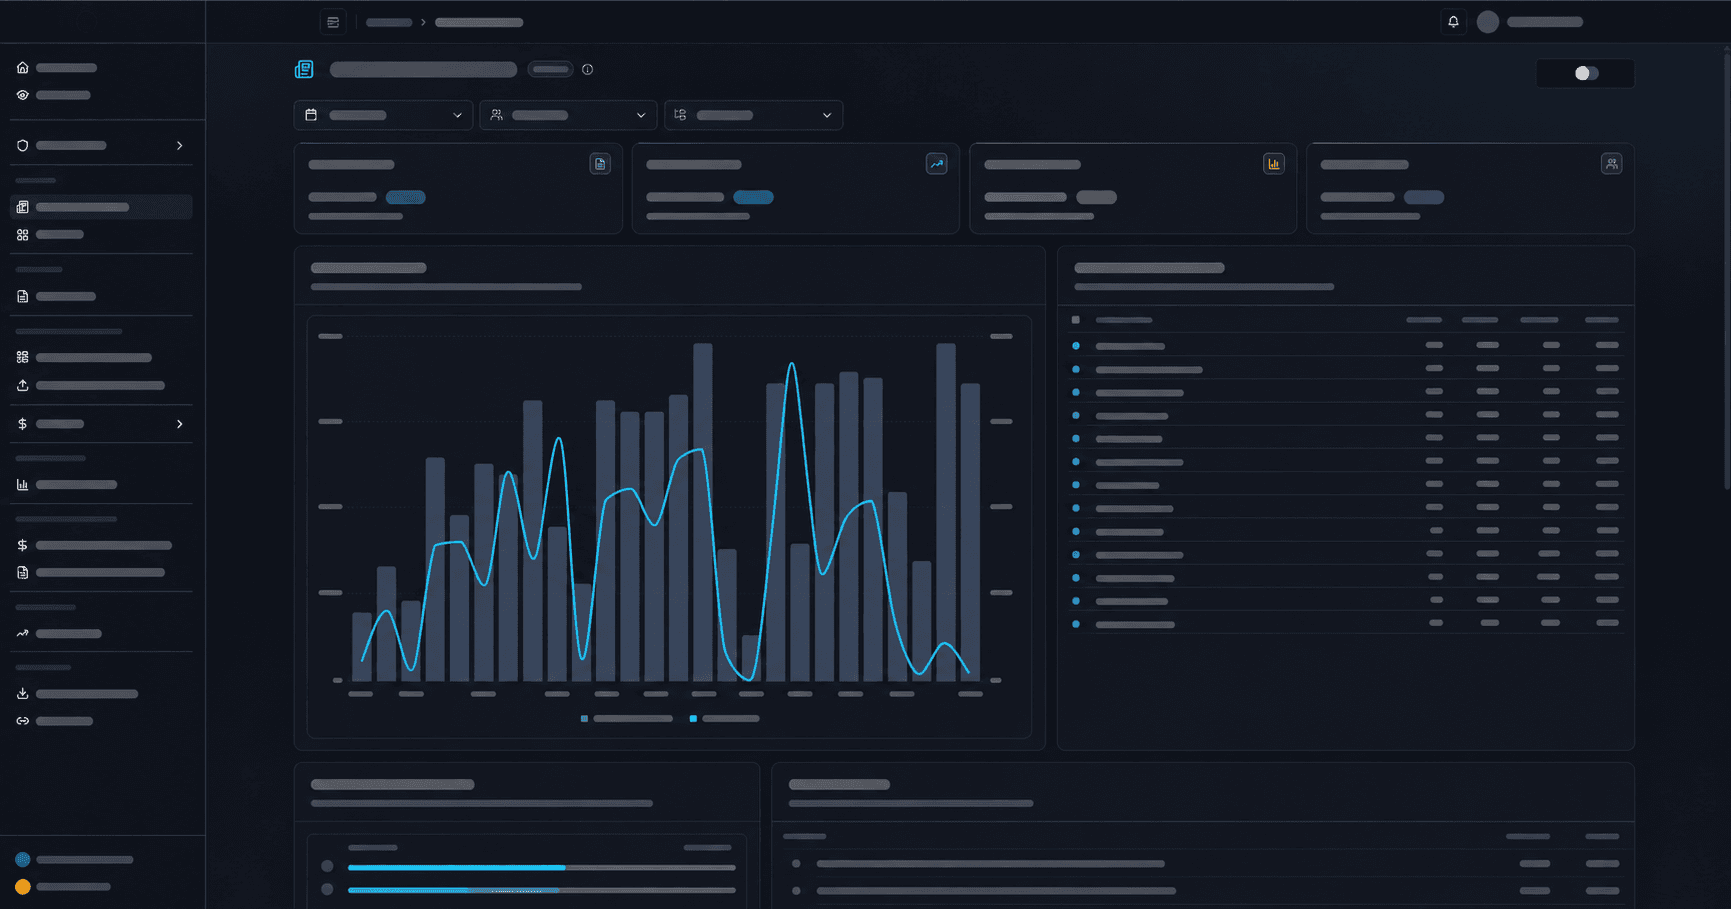
Task: Select the eye icon item in sidebar
Action: pos(23,95)
